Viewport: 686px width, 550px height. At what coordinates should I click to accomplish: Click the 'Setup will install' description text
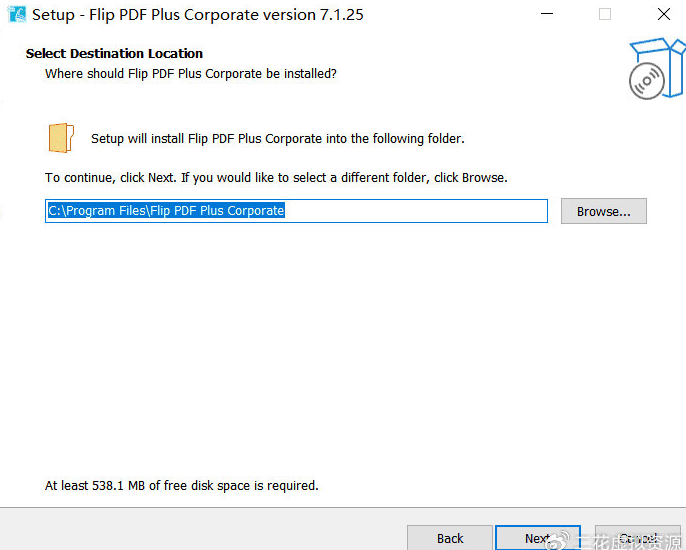[277, 139]
